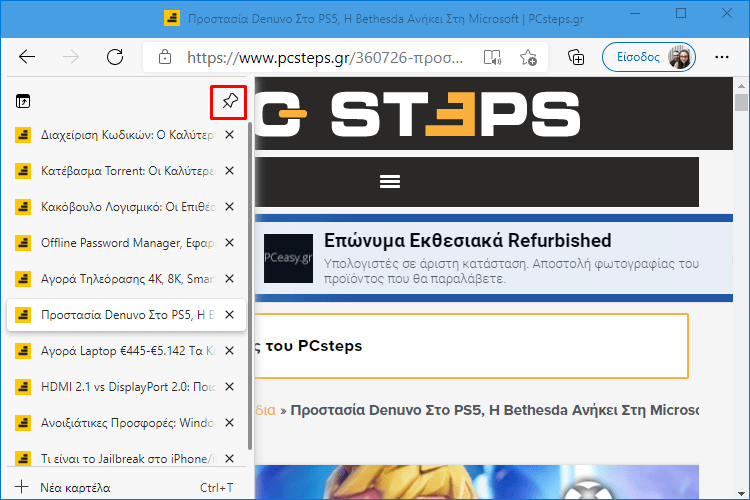Click the Είσοδος profile button
The width and height of the screenshot is (750, 500).
click(x=649, y=57)
